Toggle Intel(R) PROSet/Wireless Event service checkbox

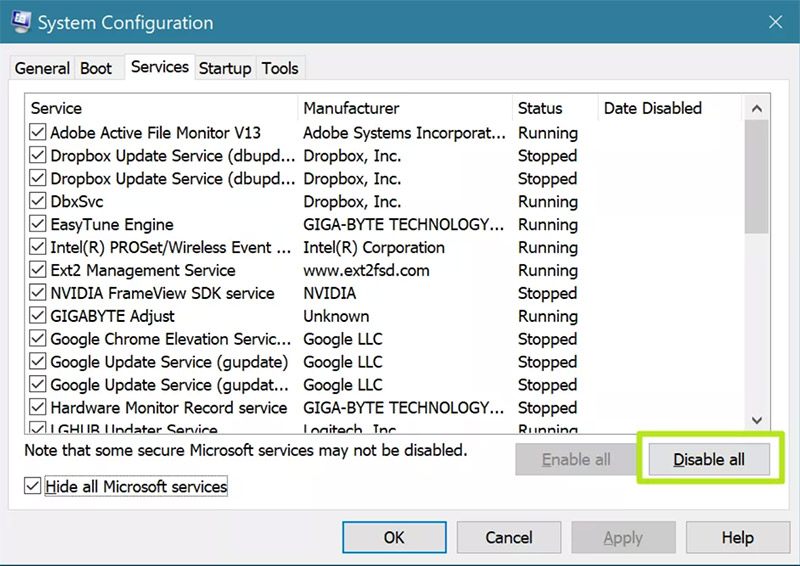(x=37, y=247)
